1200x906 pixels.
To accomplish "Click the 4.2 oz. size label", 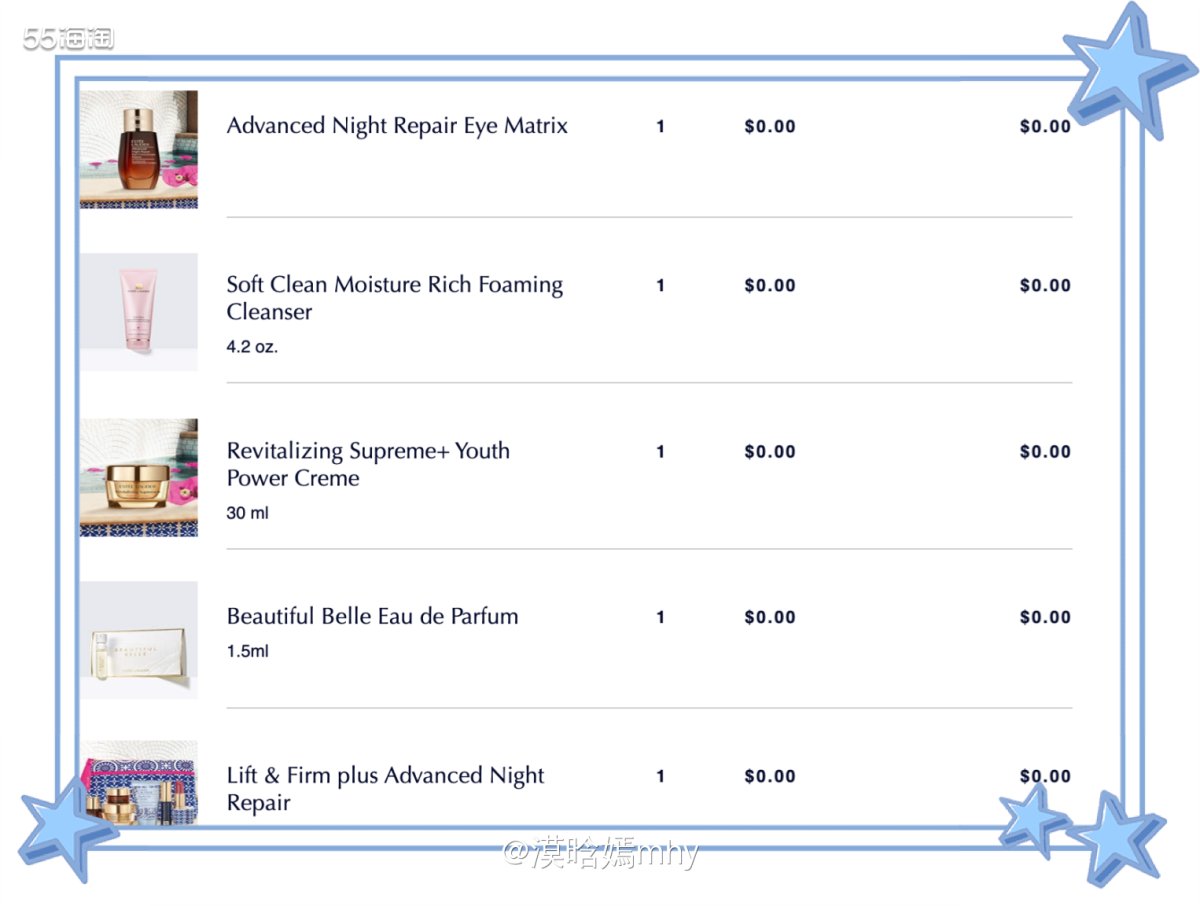I will coord(252,348).
